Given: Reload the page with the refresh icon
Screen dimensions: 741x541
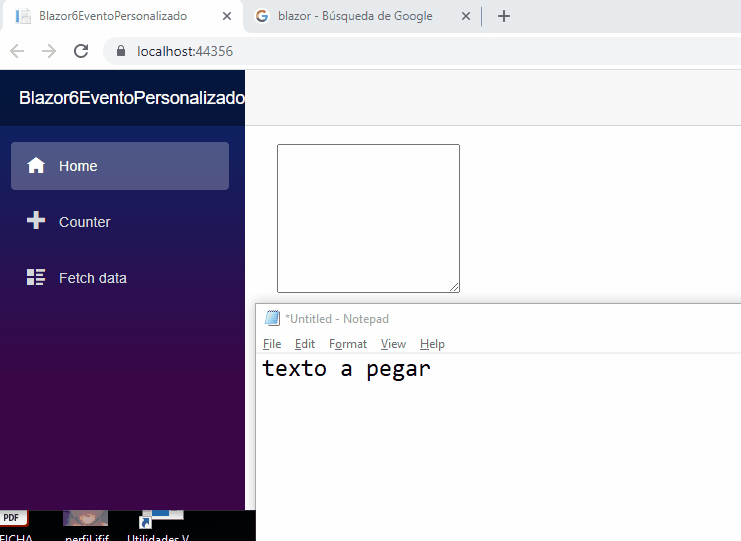Looking at the screenshot, I should (x=82, y=51).
